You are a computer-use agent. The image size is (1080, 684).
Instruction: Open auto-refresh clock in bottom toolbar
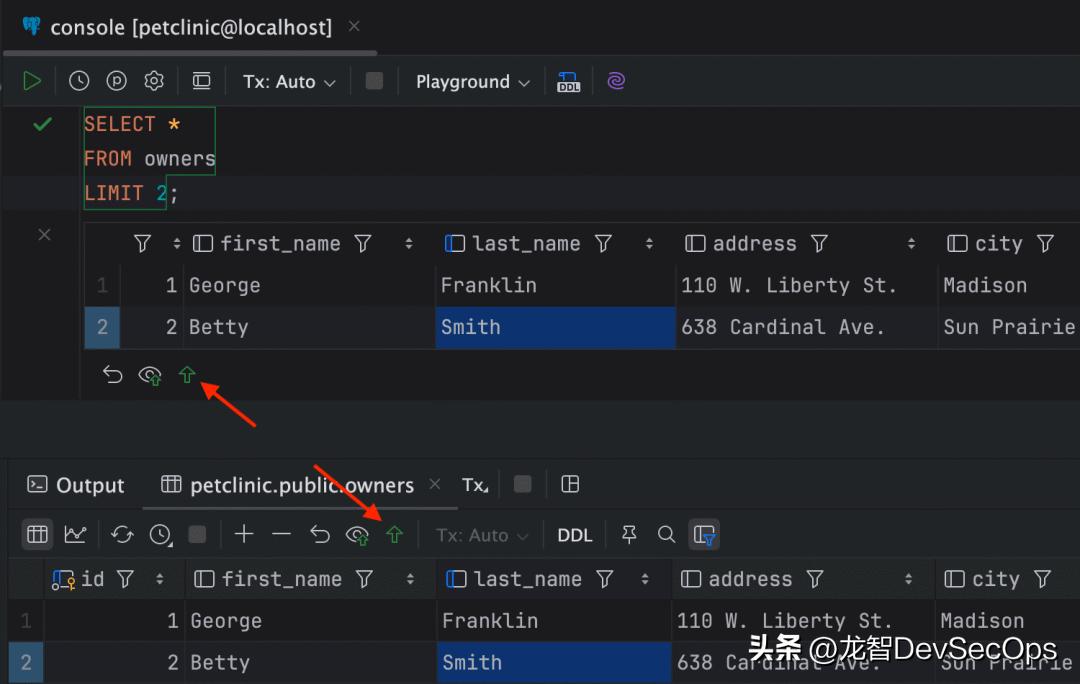click(x=160, y=535)
